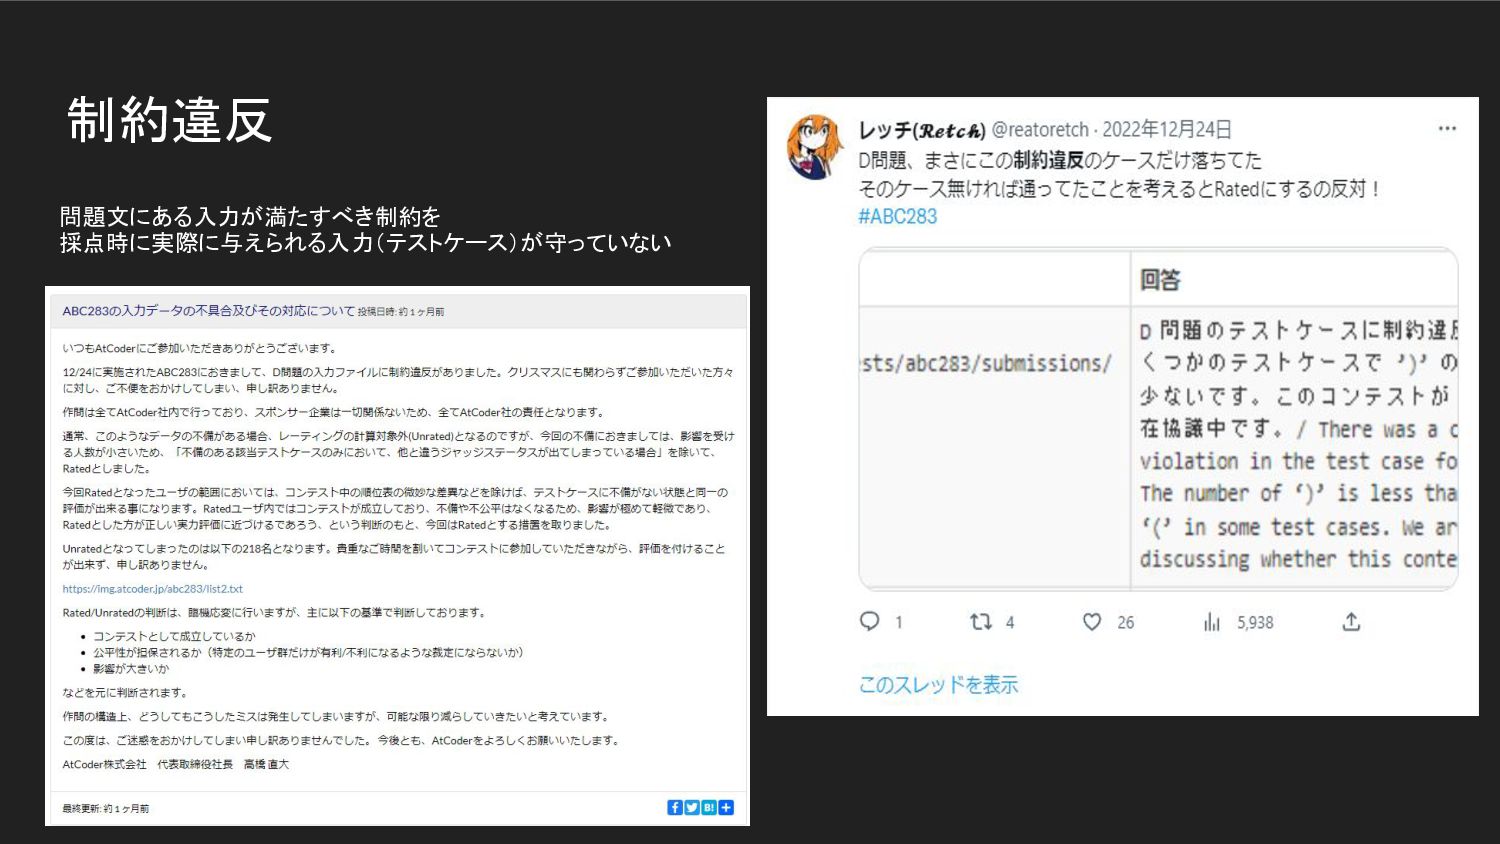Open the レッチ(Retch) display name

922,130
